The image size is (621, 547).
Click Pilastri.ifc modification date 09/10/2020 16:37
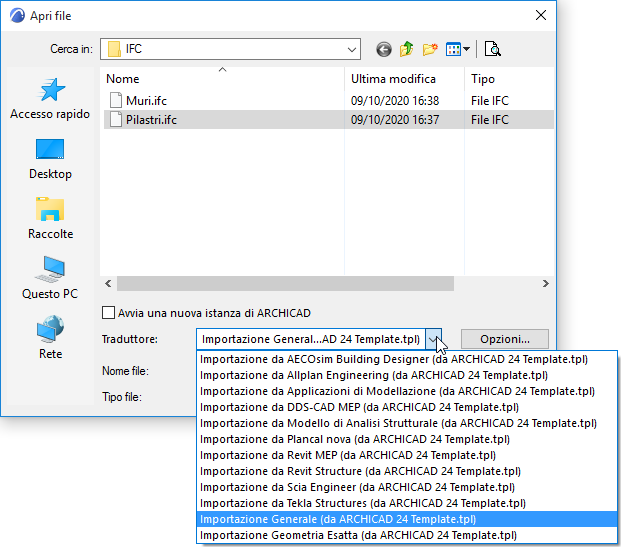(x=395, y=120)
